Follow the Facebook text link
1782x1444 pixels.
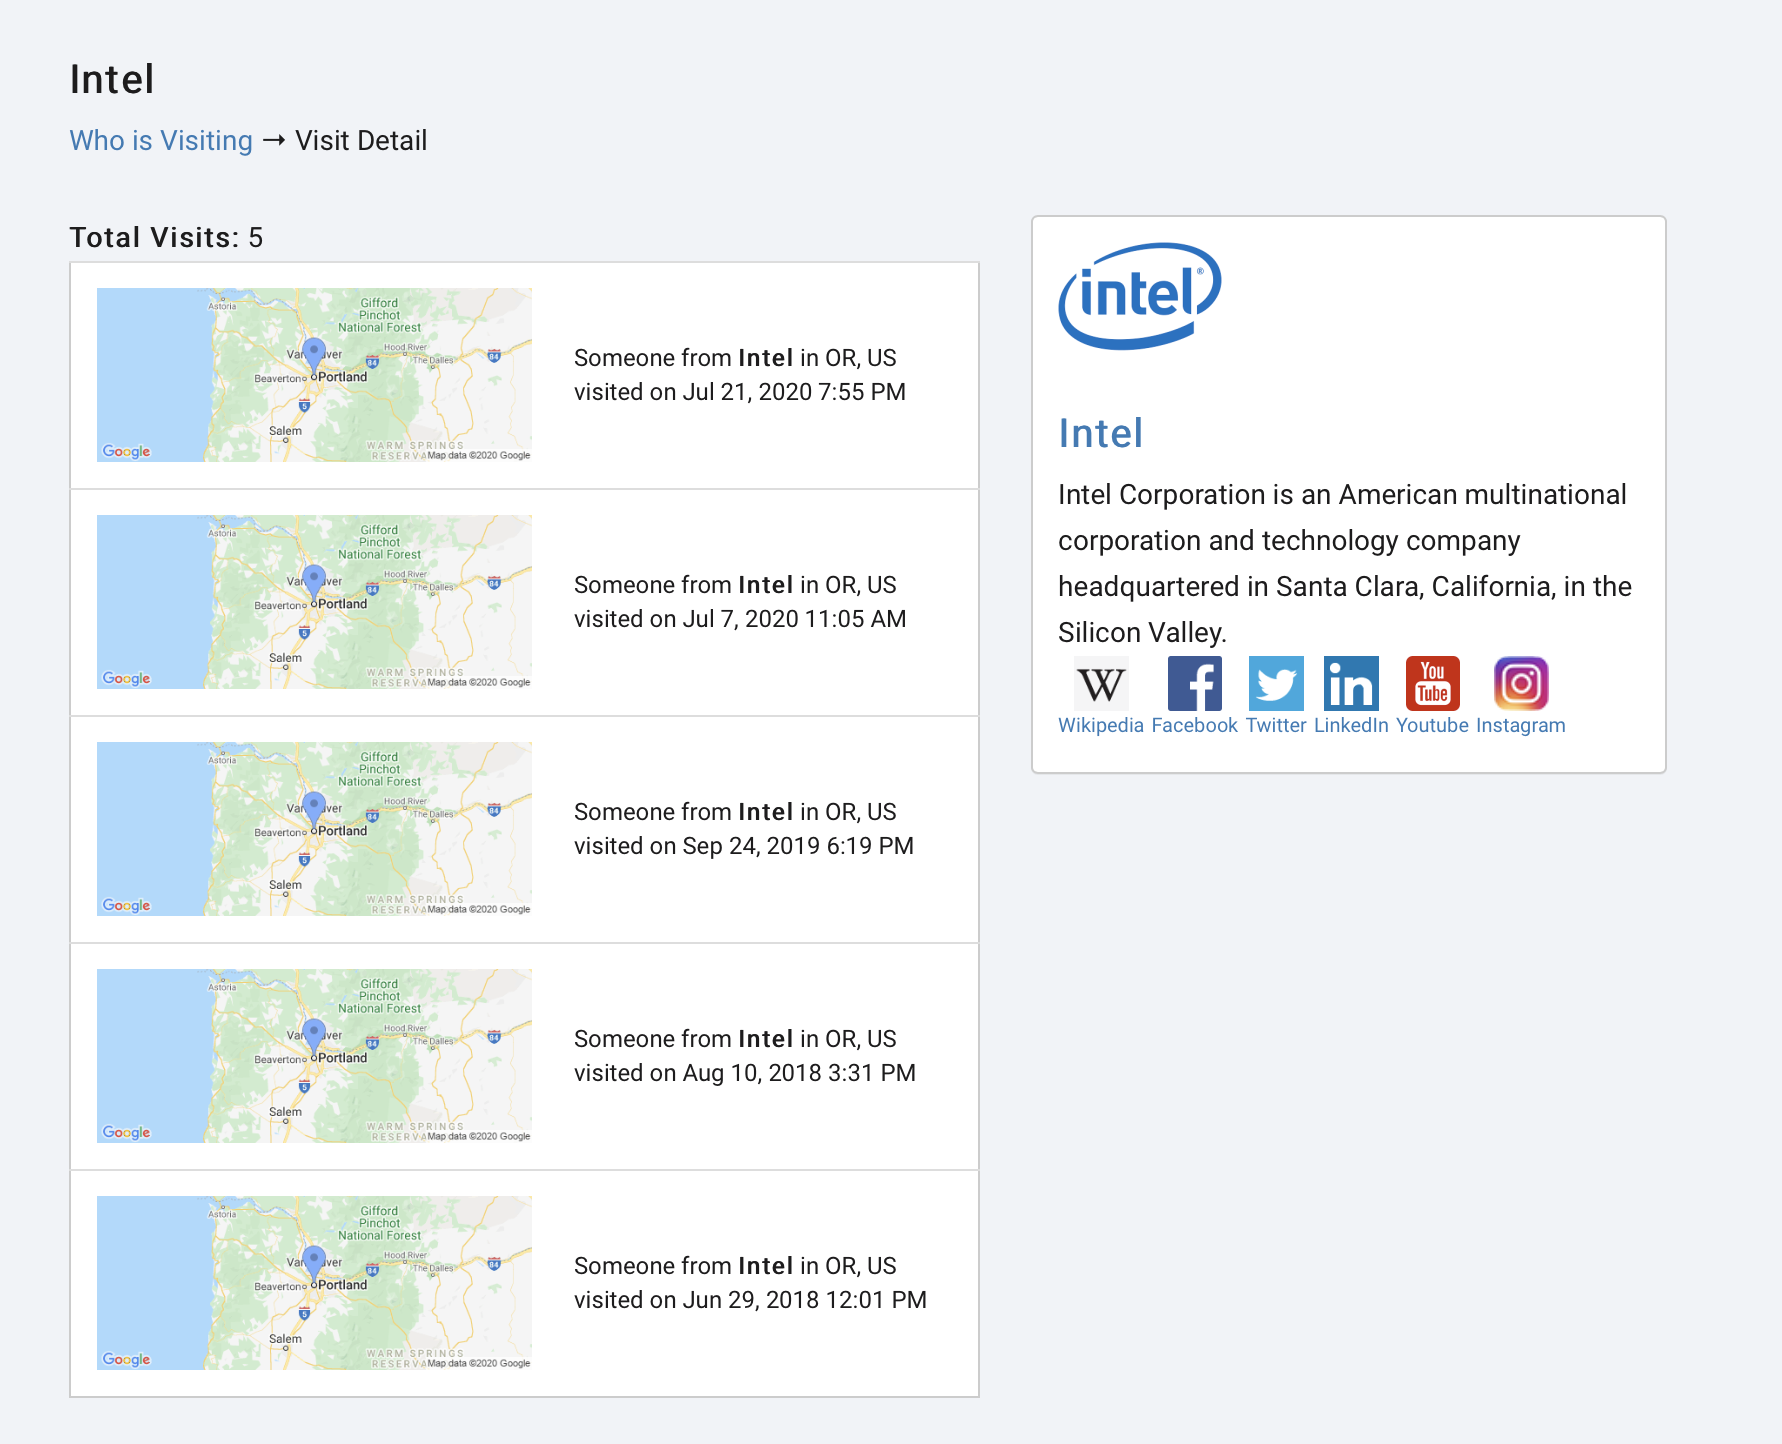coord(1195,725)
